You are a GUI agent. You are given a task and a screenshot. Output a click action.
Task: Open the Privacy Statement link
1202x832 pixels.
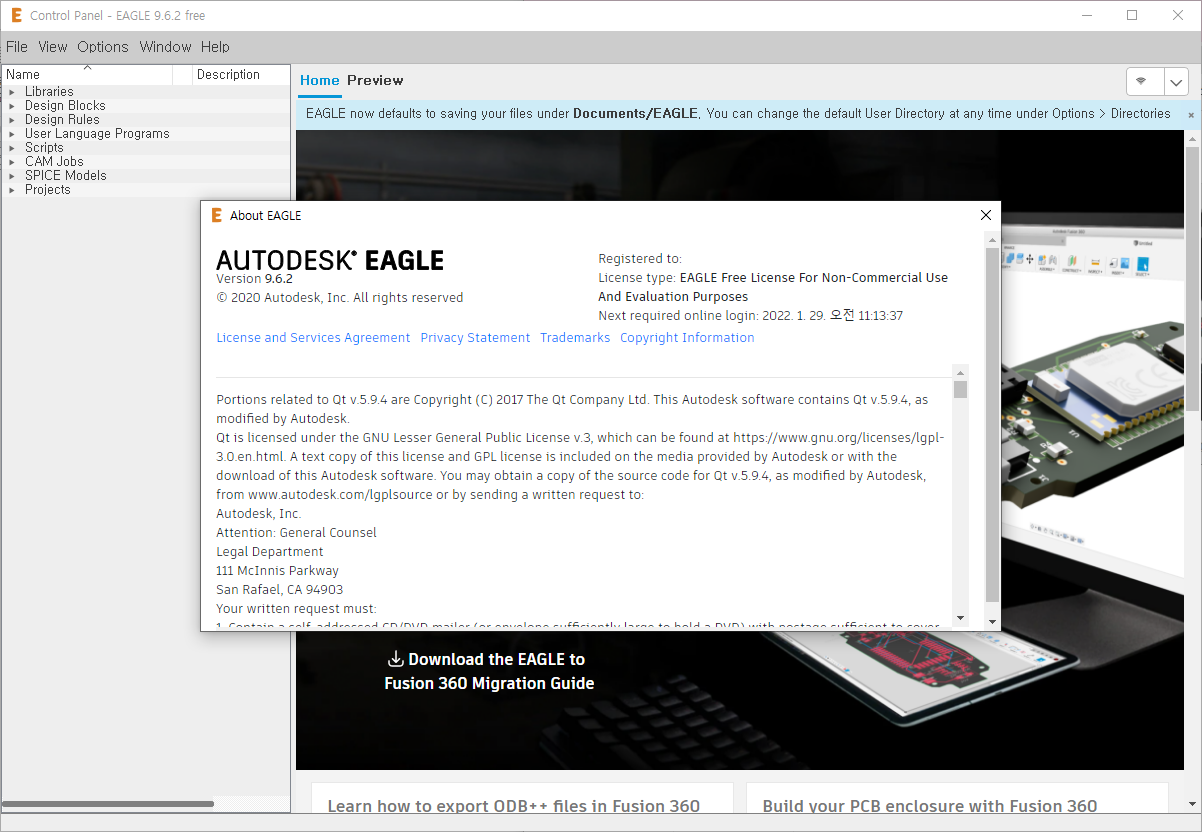(475, 338)
